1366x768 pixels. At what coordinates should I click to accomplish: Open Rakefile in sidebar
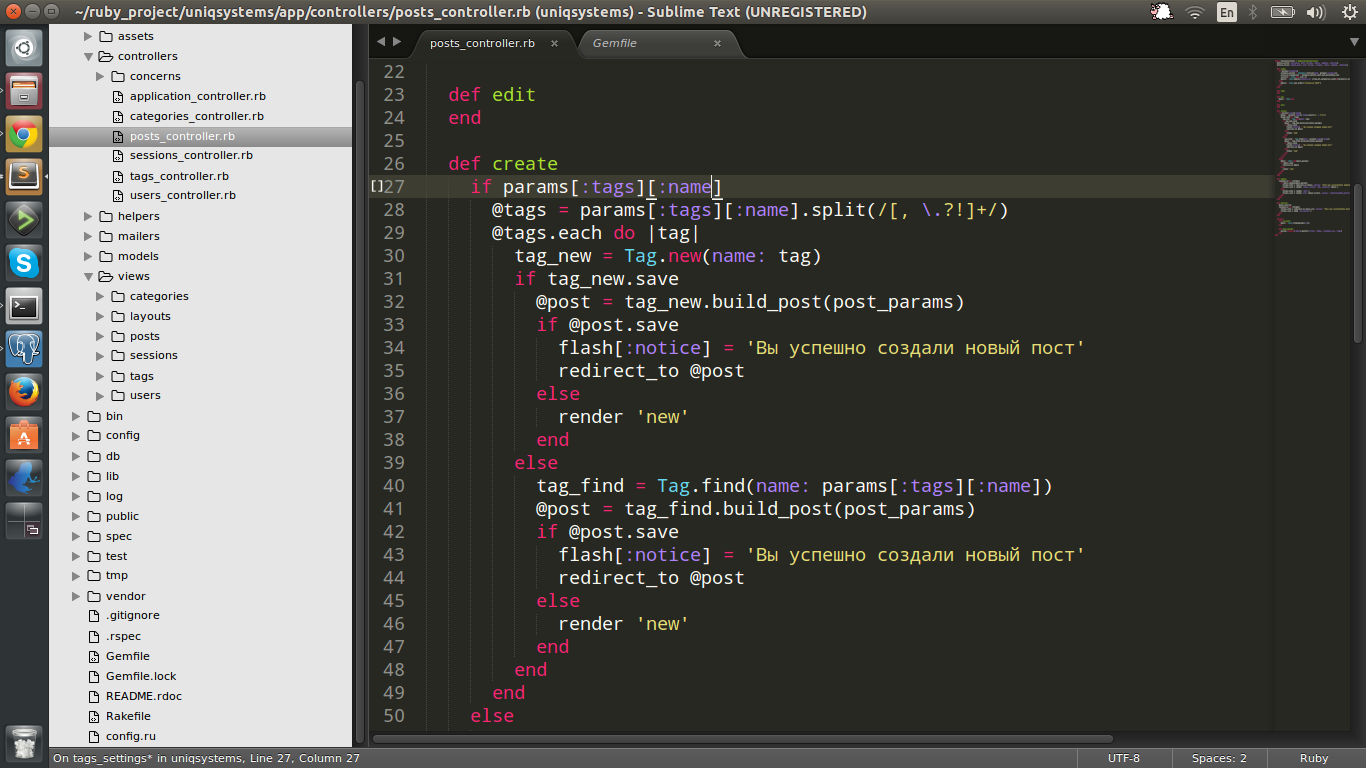128,716
